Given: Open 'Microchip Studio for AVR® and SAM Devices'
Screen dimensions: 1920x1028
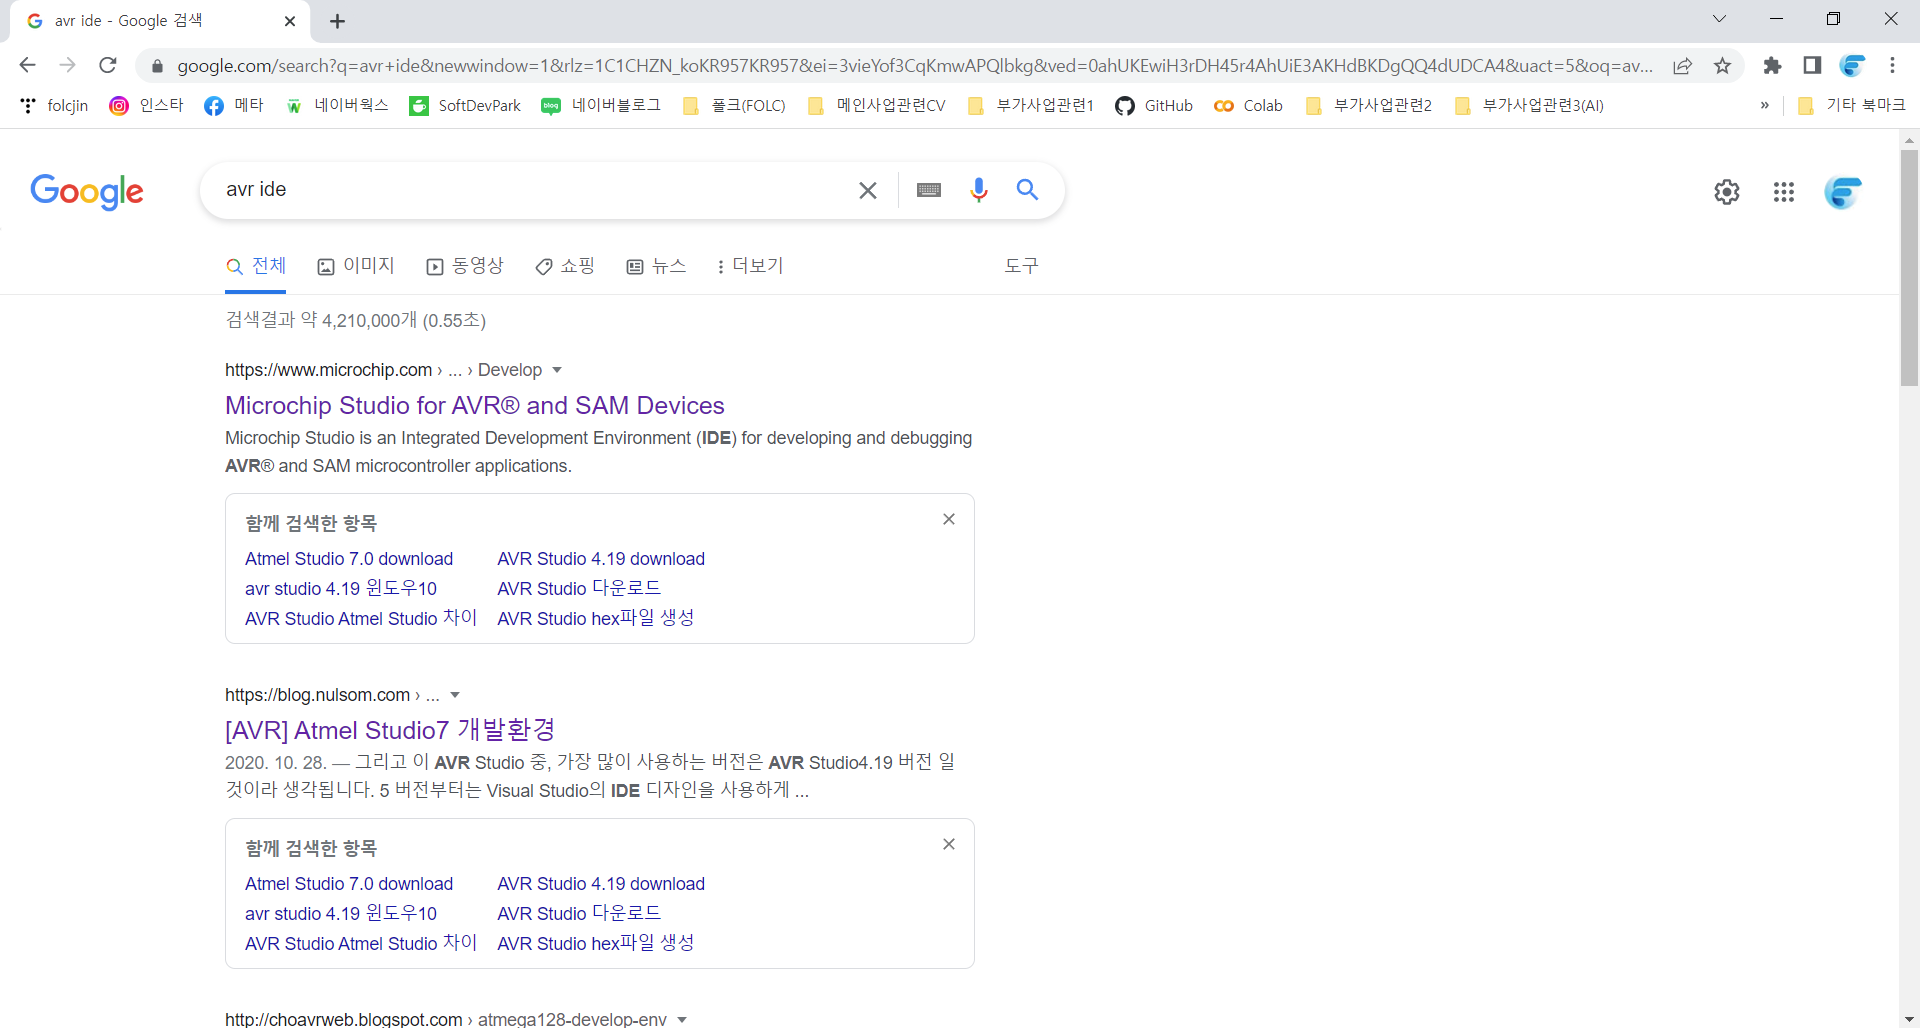Looking at the screenshot, I should point(475,405).
